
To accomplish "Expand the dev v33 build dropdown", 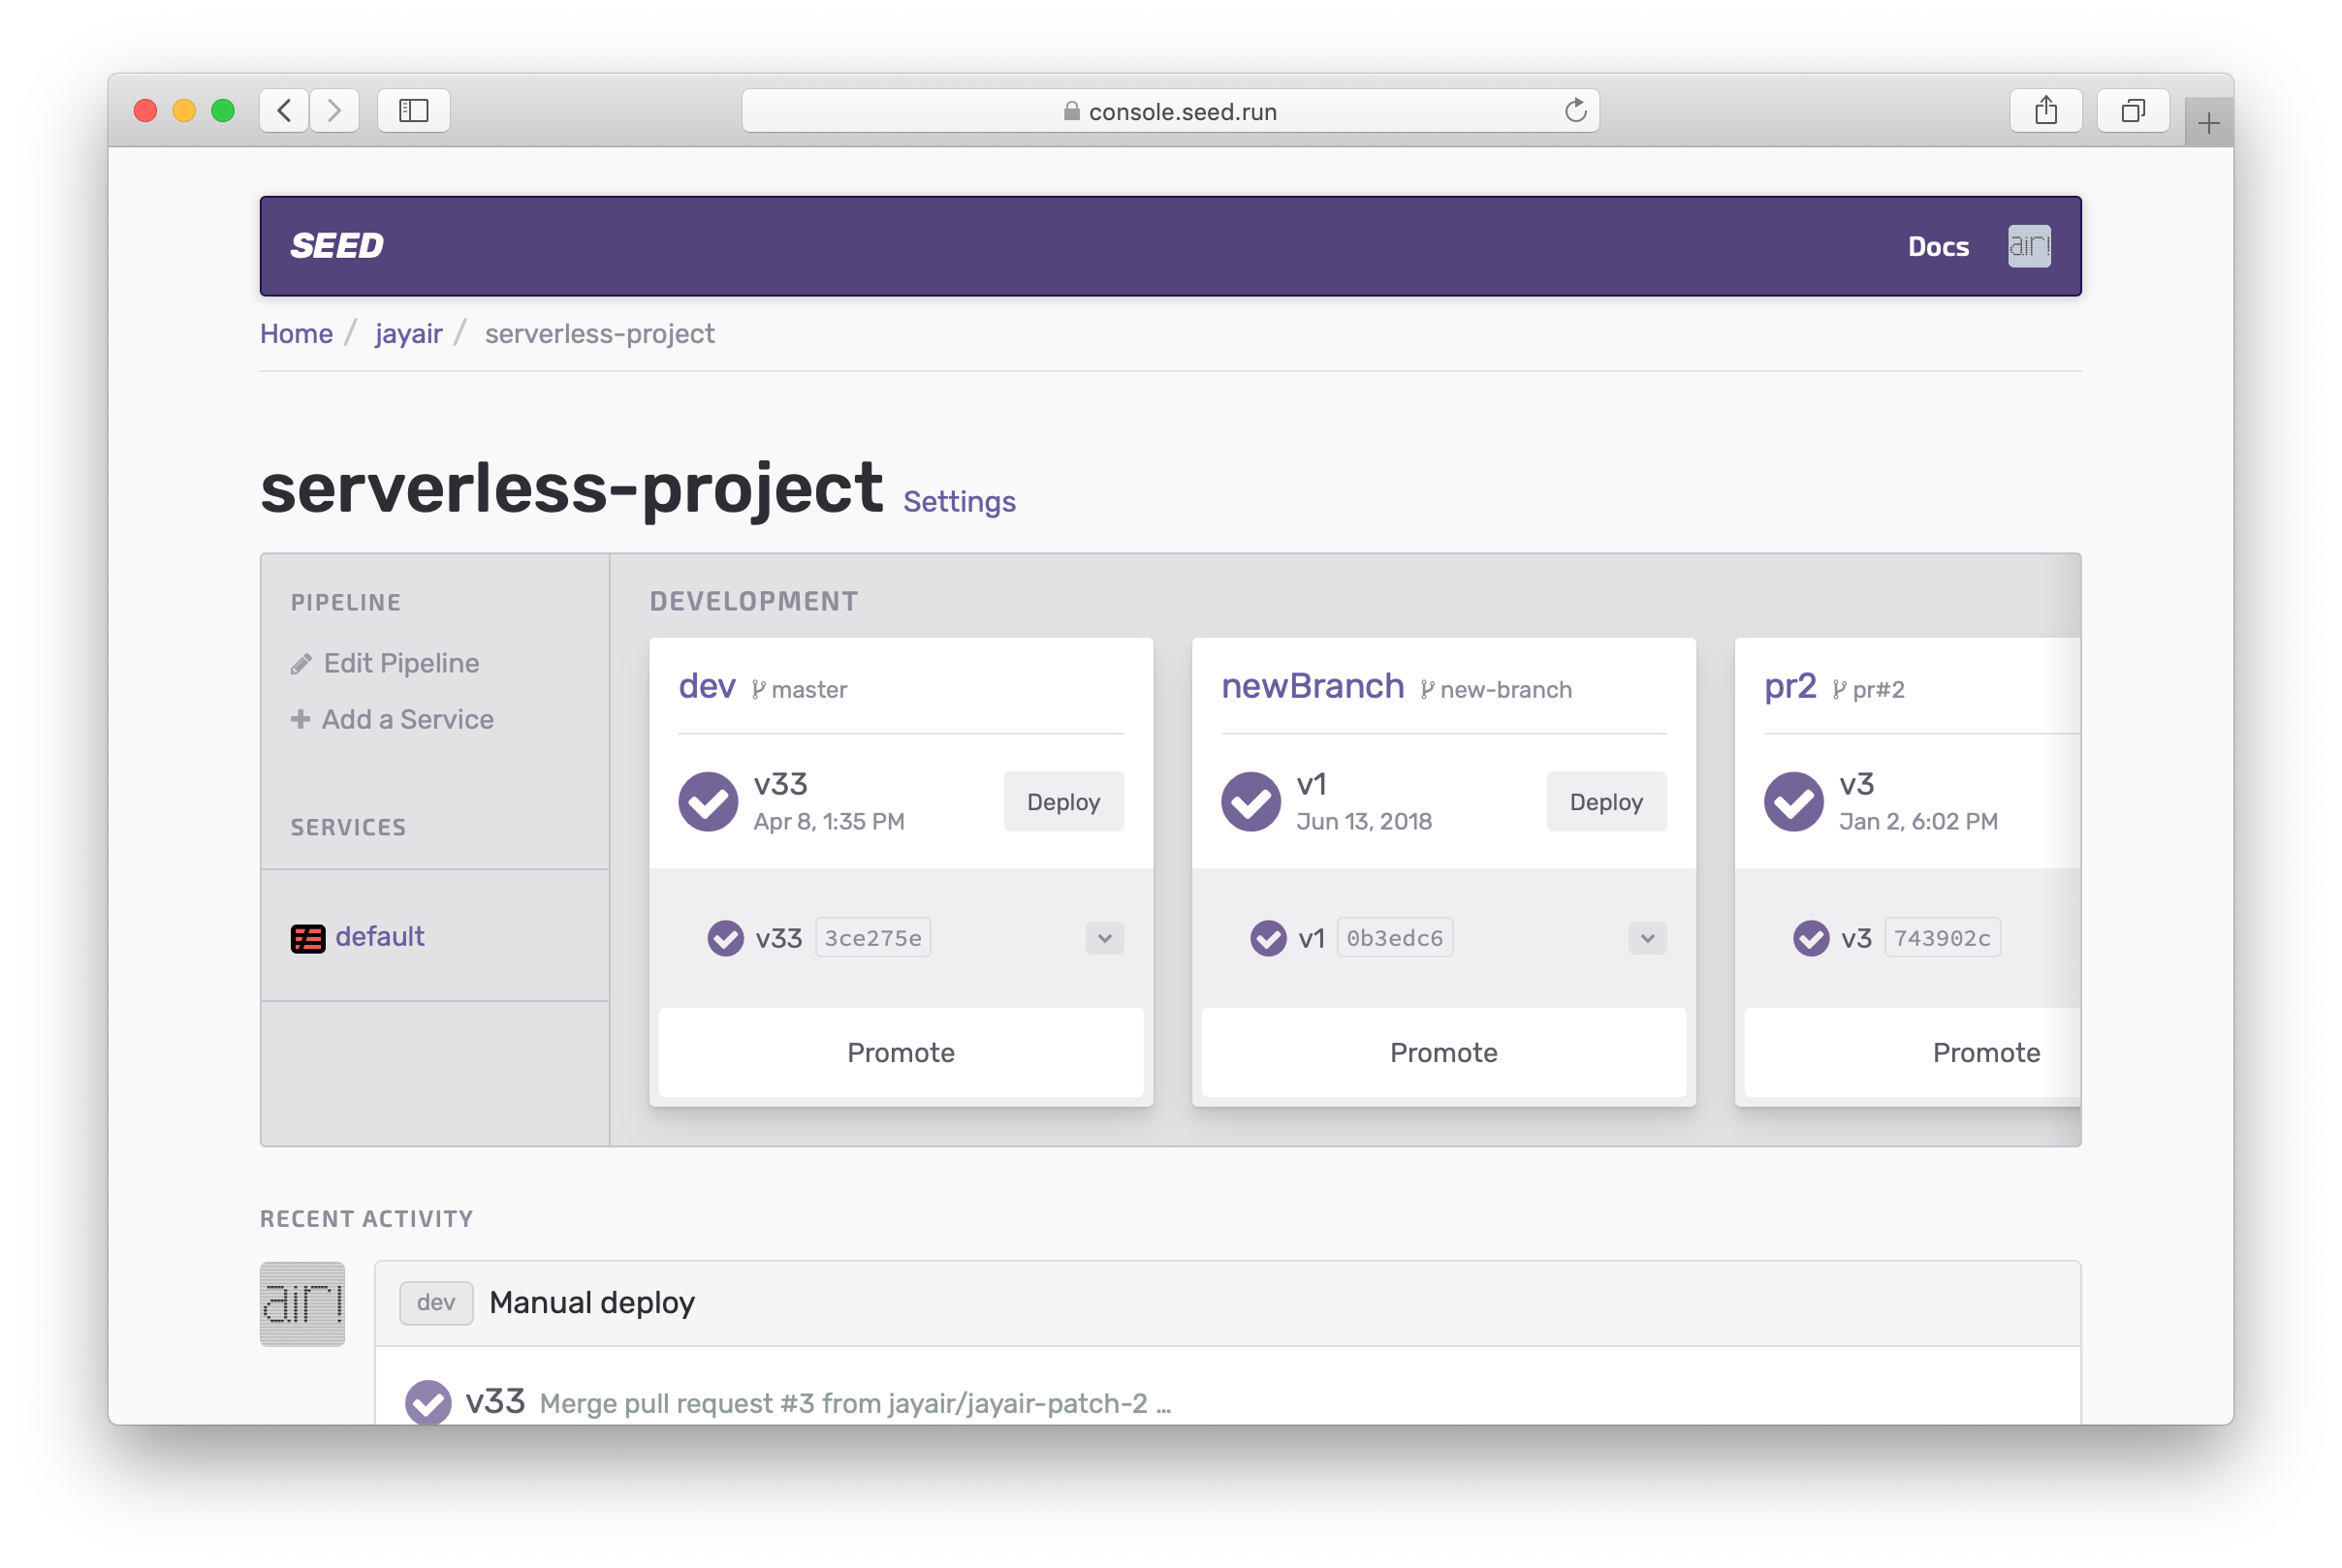I will point(1104,938).
